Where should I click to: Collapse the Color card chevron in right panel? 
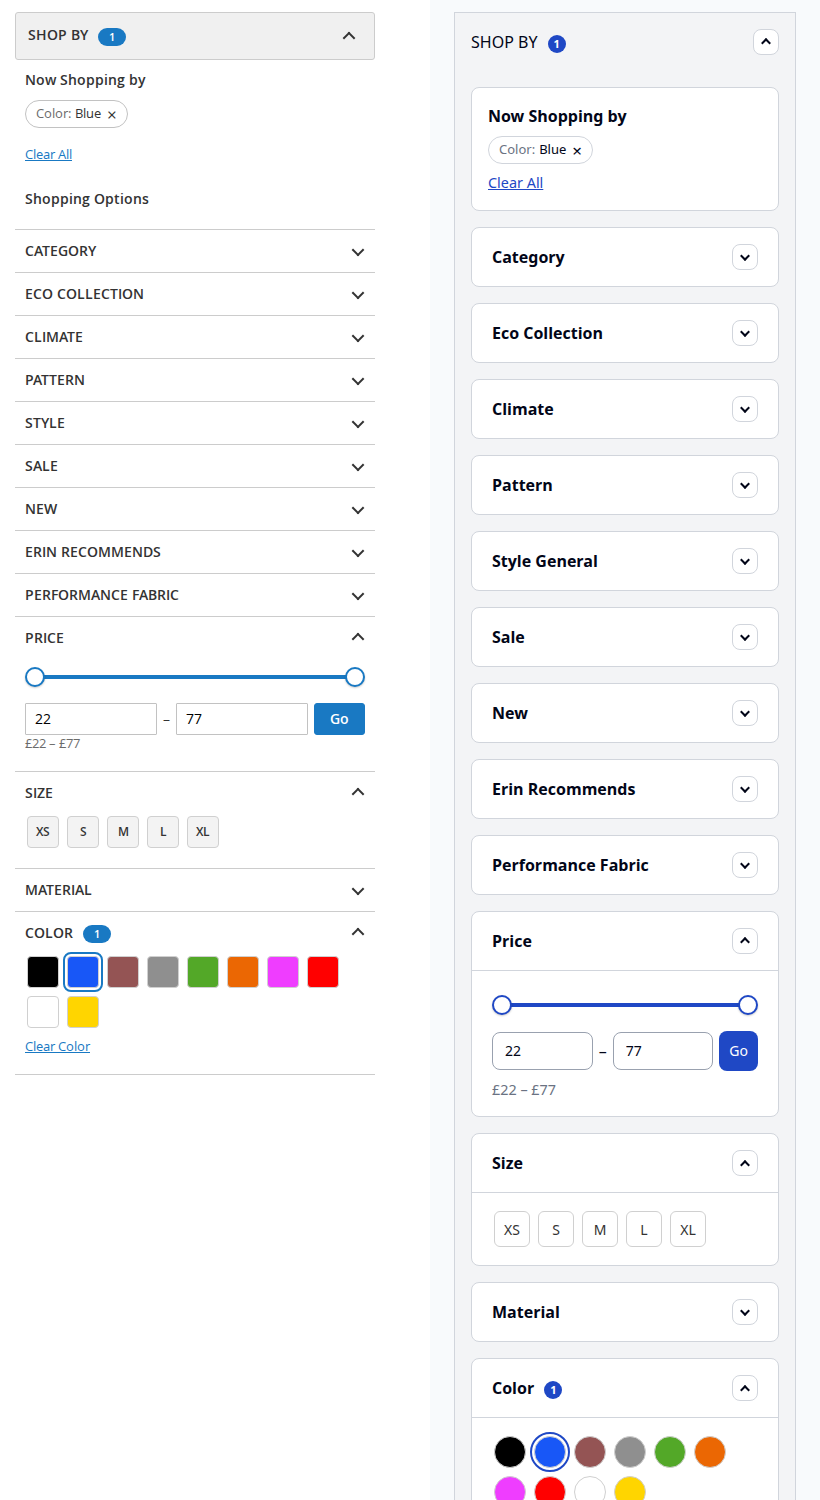pos(745,1388)
